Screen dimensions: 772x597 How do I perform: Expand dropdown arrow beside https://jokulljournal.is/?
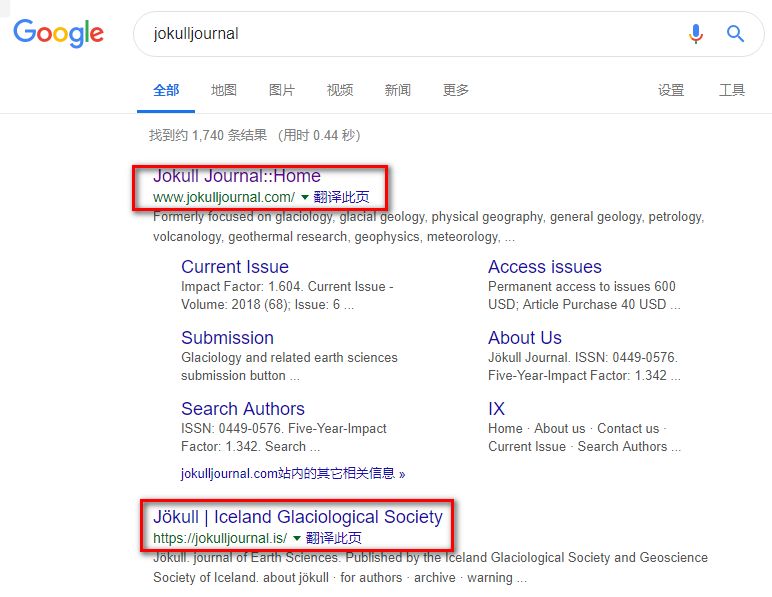click(297, 538)
